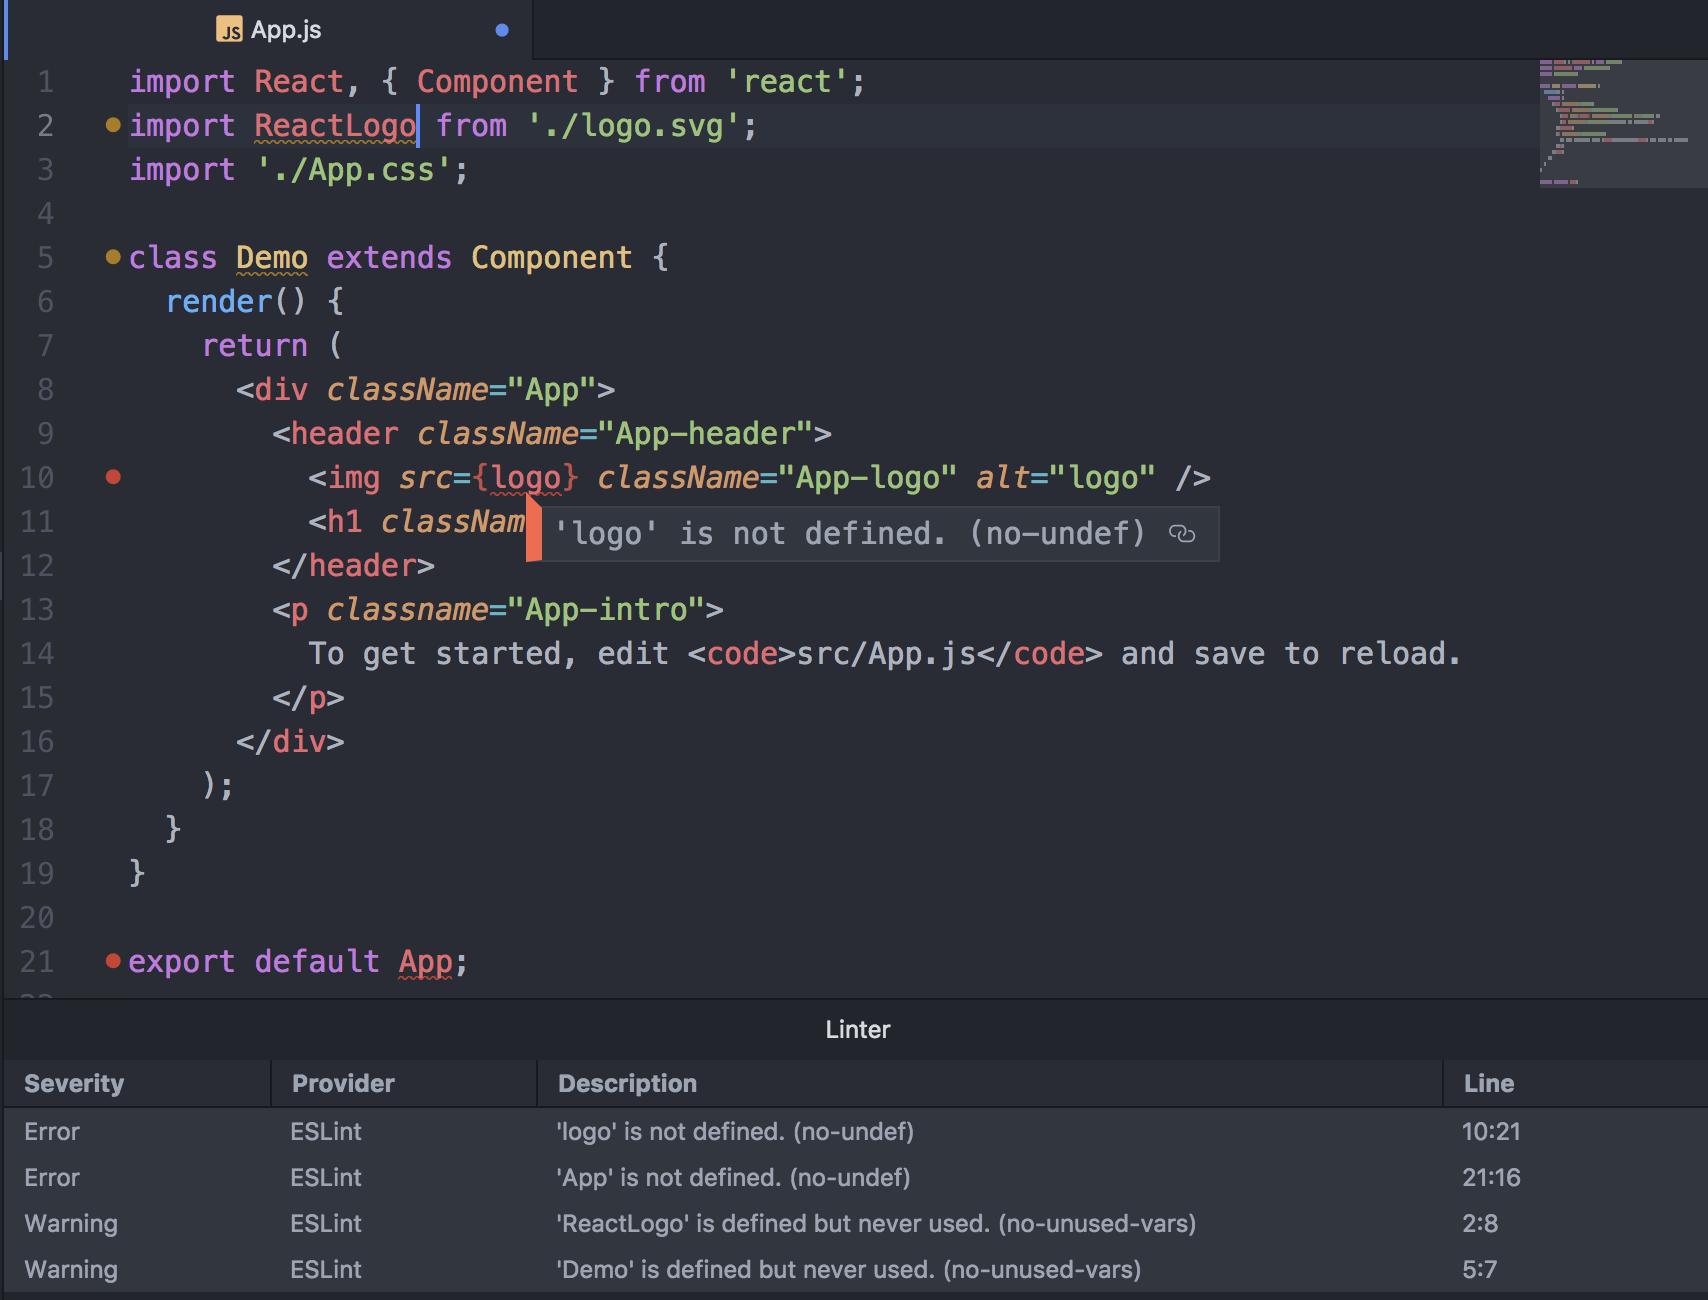Screen dimensions: 1708x1300
Task: Click the Linter panel title bar
Action: click(857, 1029)
